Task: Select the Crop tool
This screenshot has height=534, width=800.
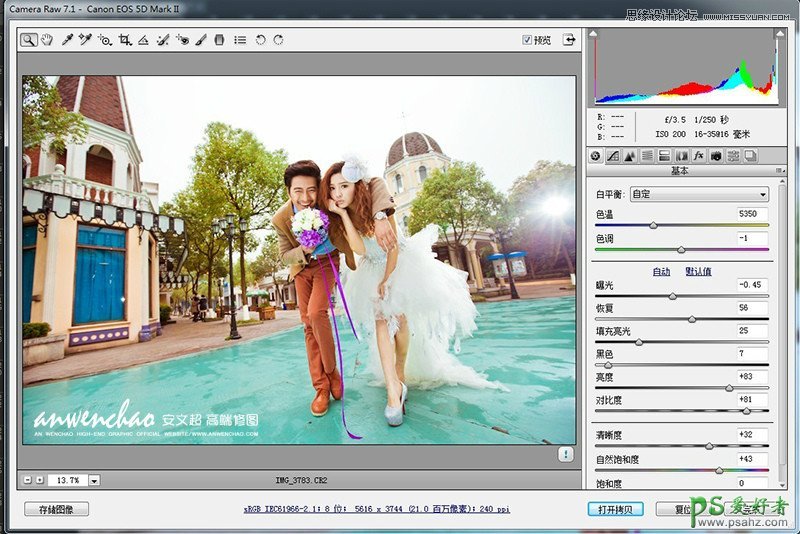Action: (x=125, y=40)
